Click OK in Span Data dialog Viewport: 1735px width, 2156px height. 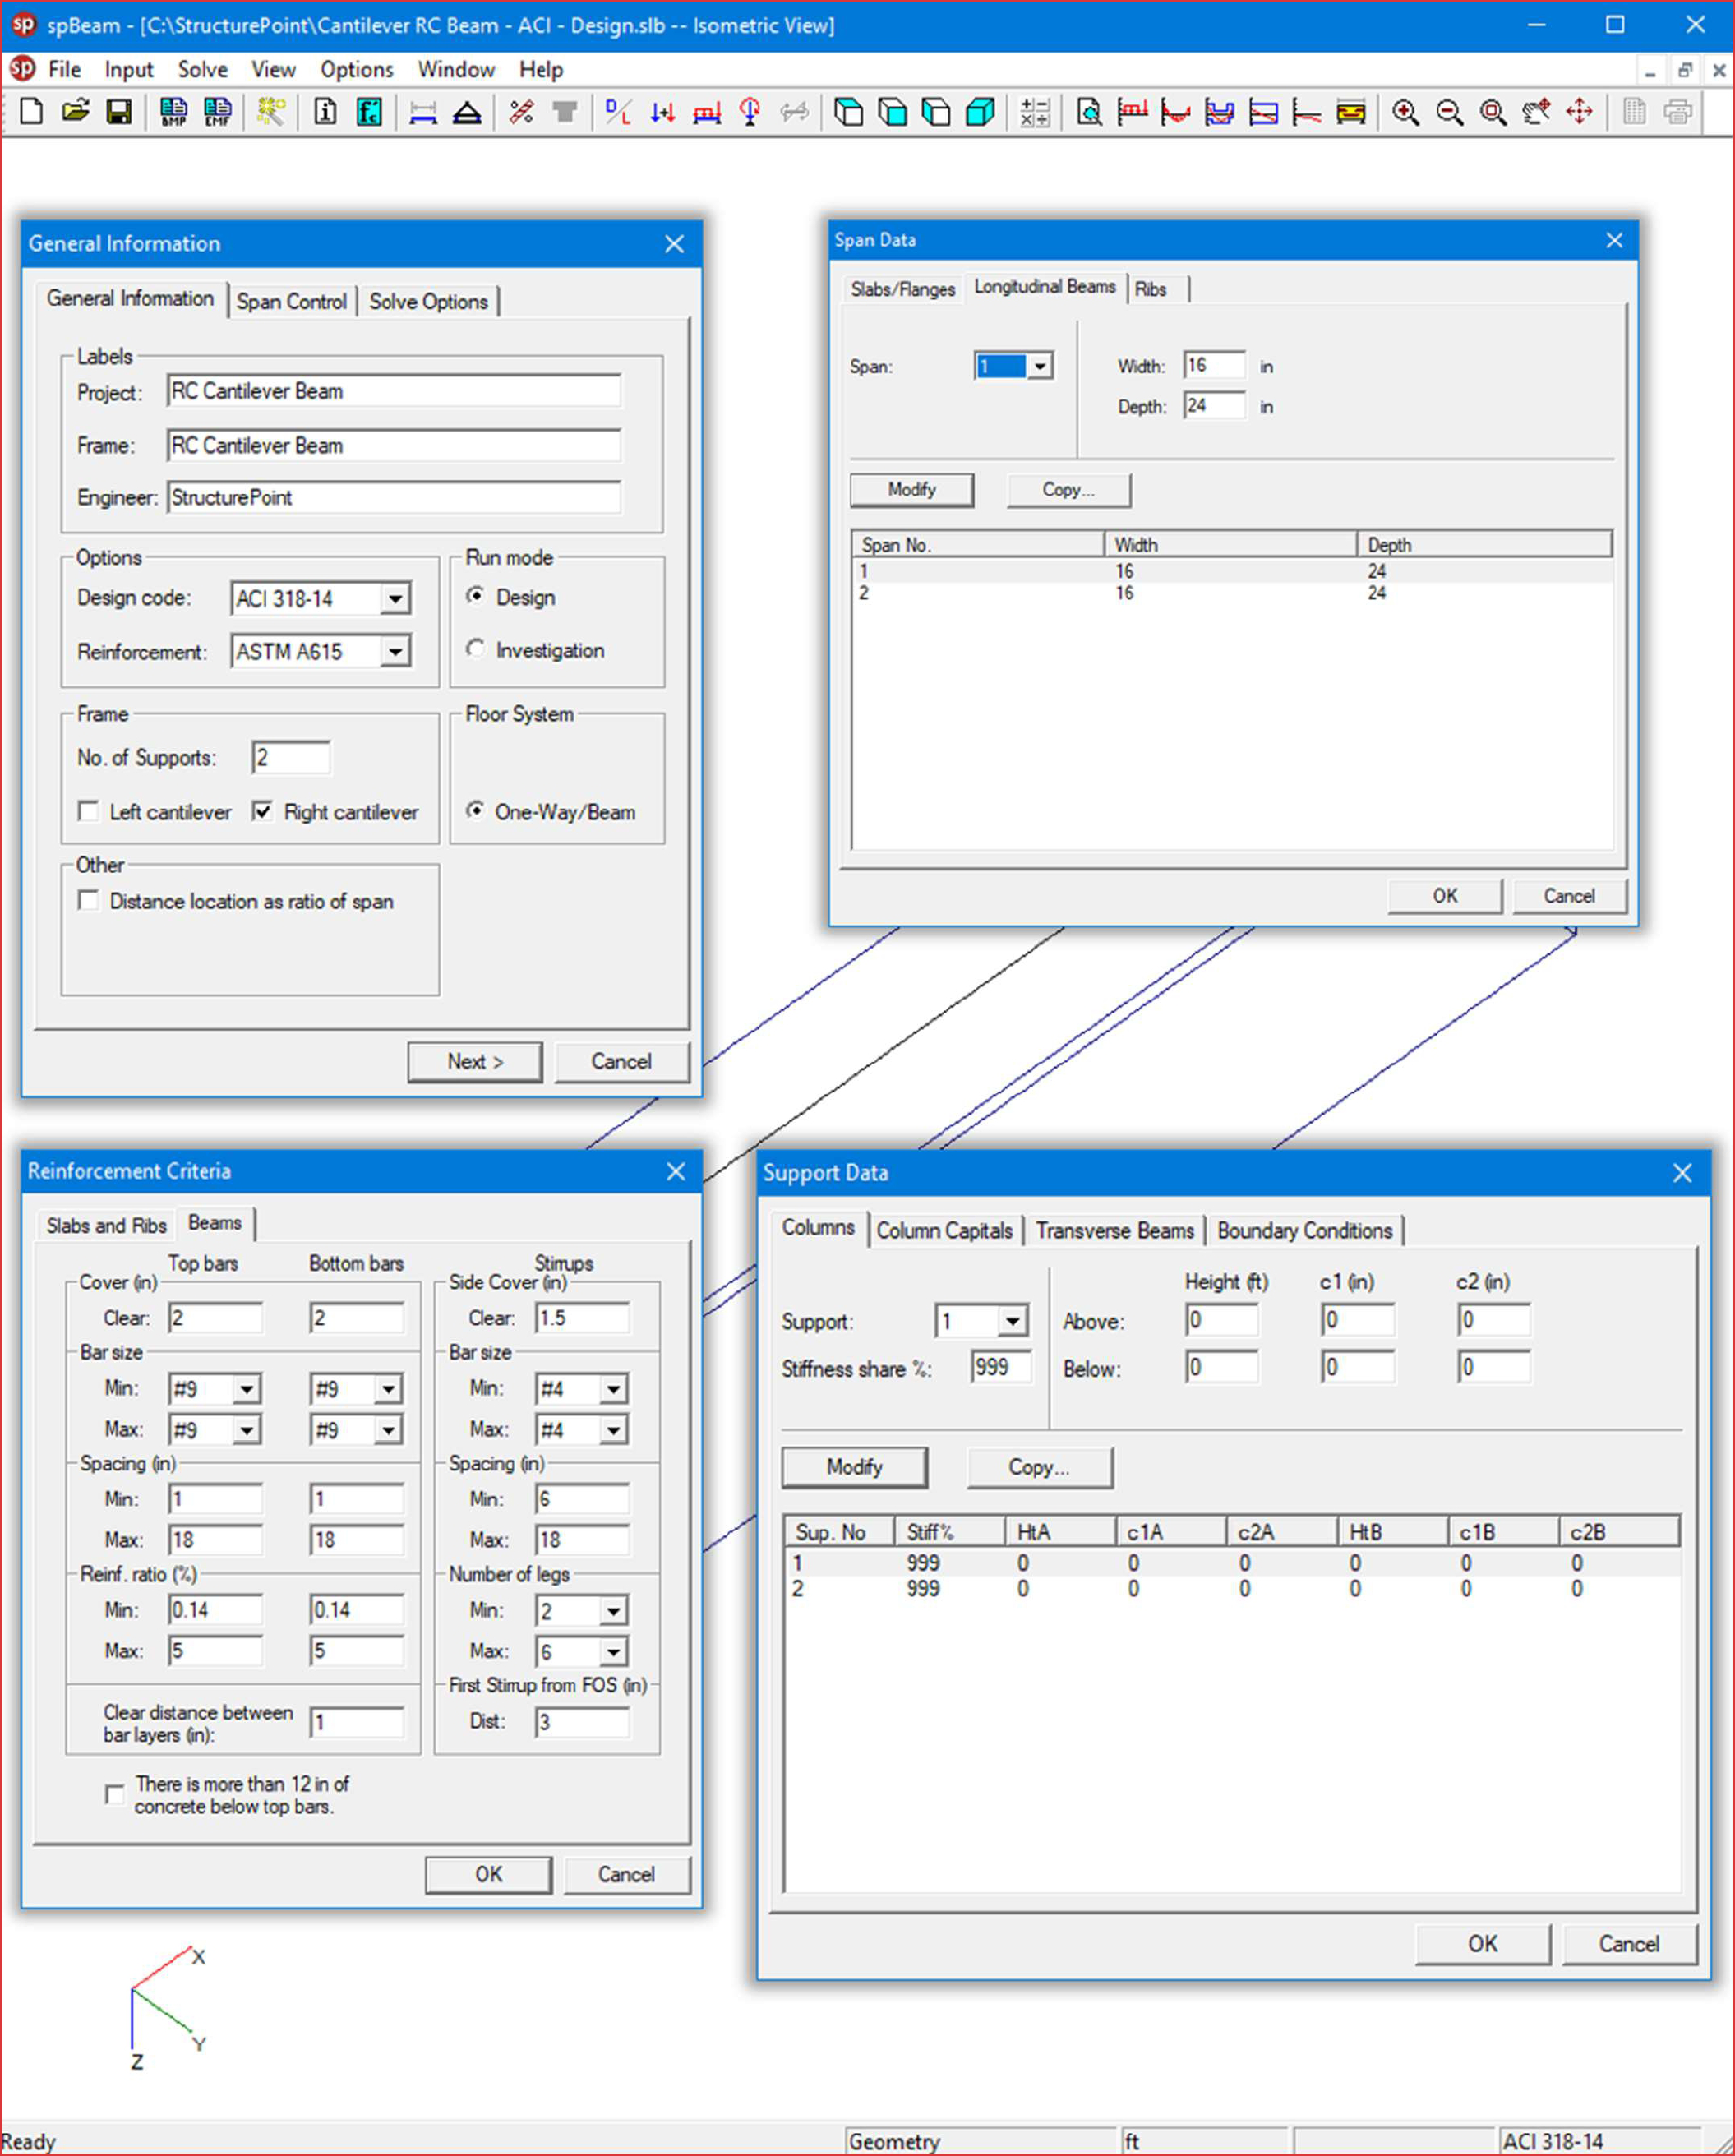pos(1445,895)
